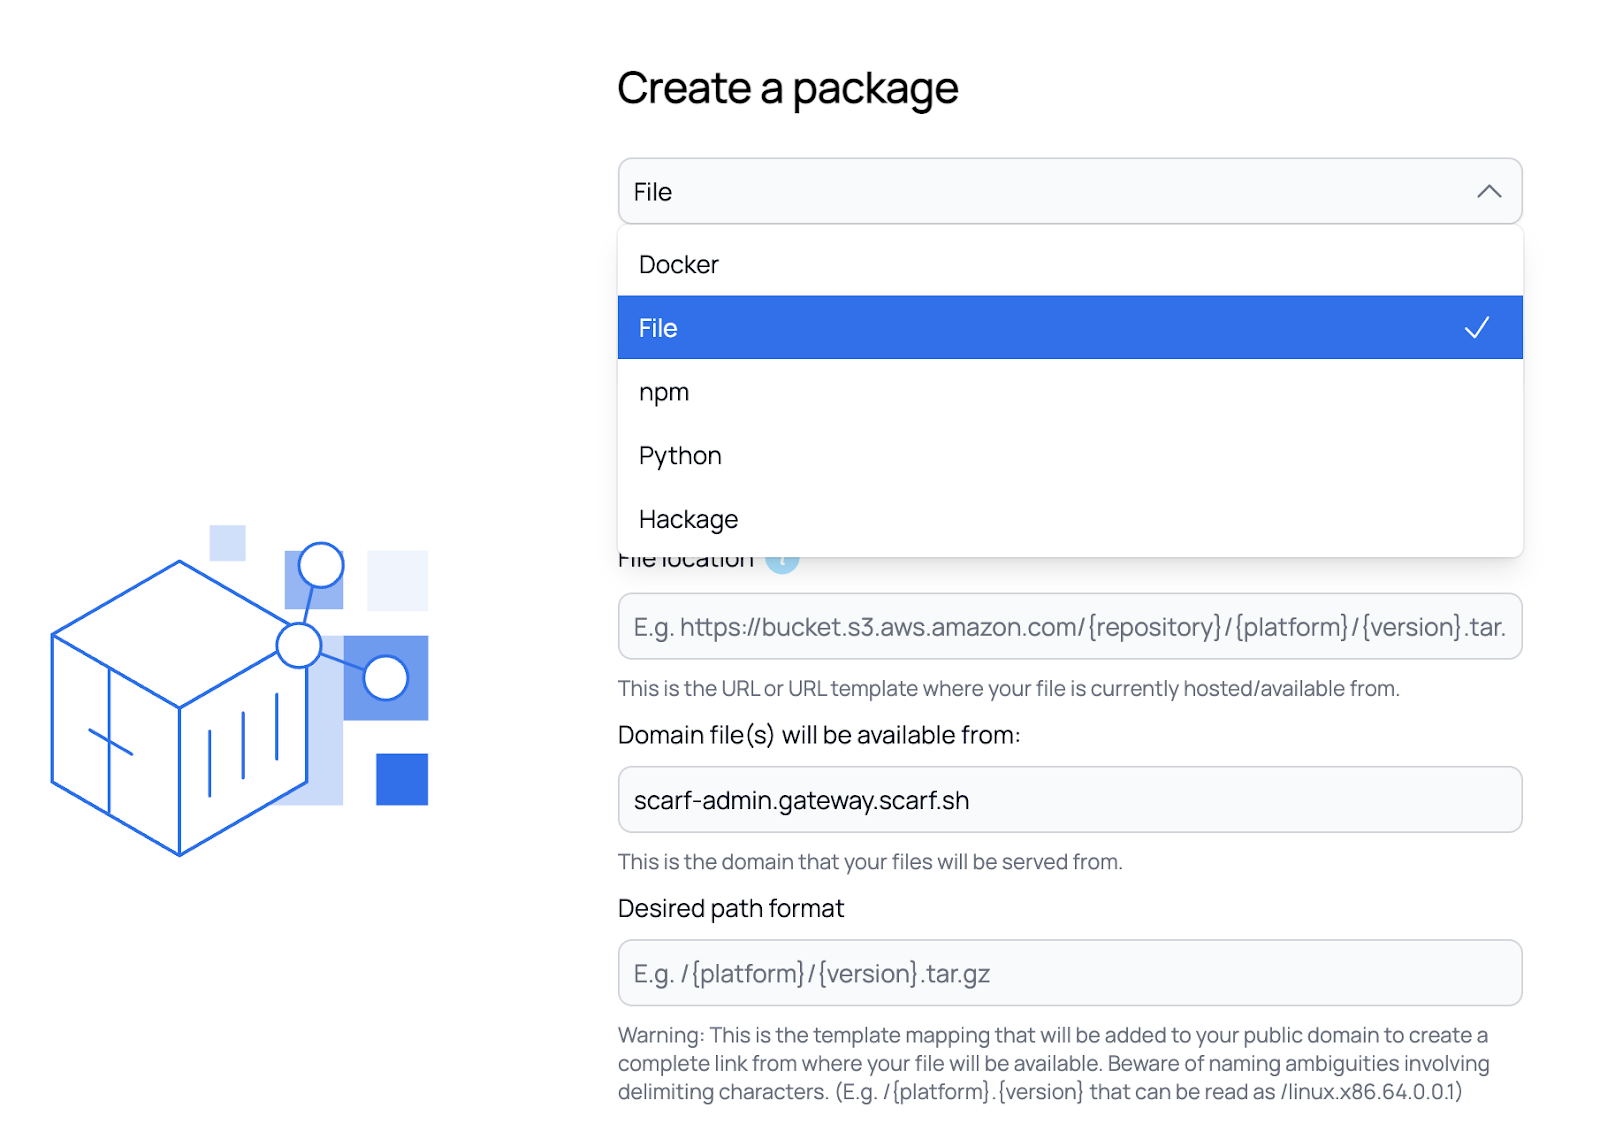Select Docker from the package type list
1600x1139 pixels.
pos(679,265)
